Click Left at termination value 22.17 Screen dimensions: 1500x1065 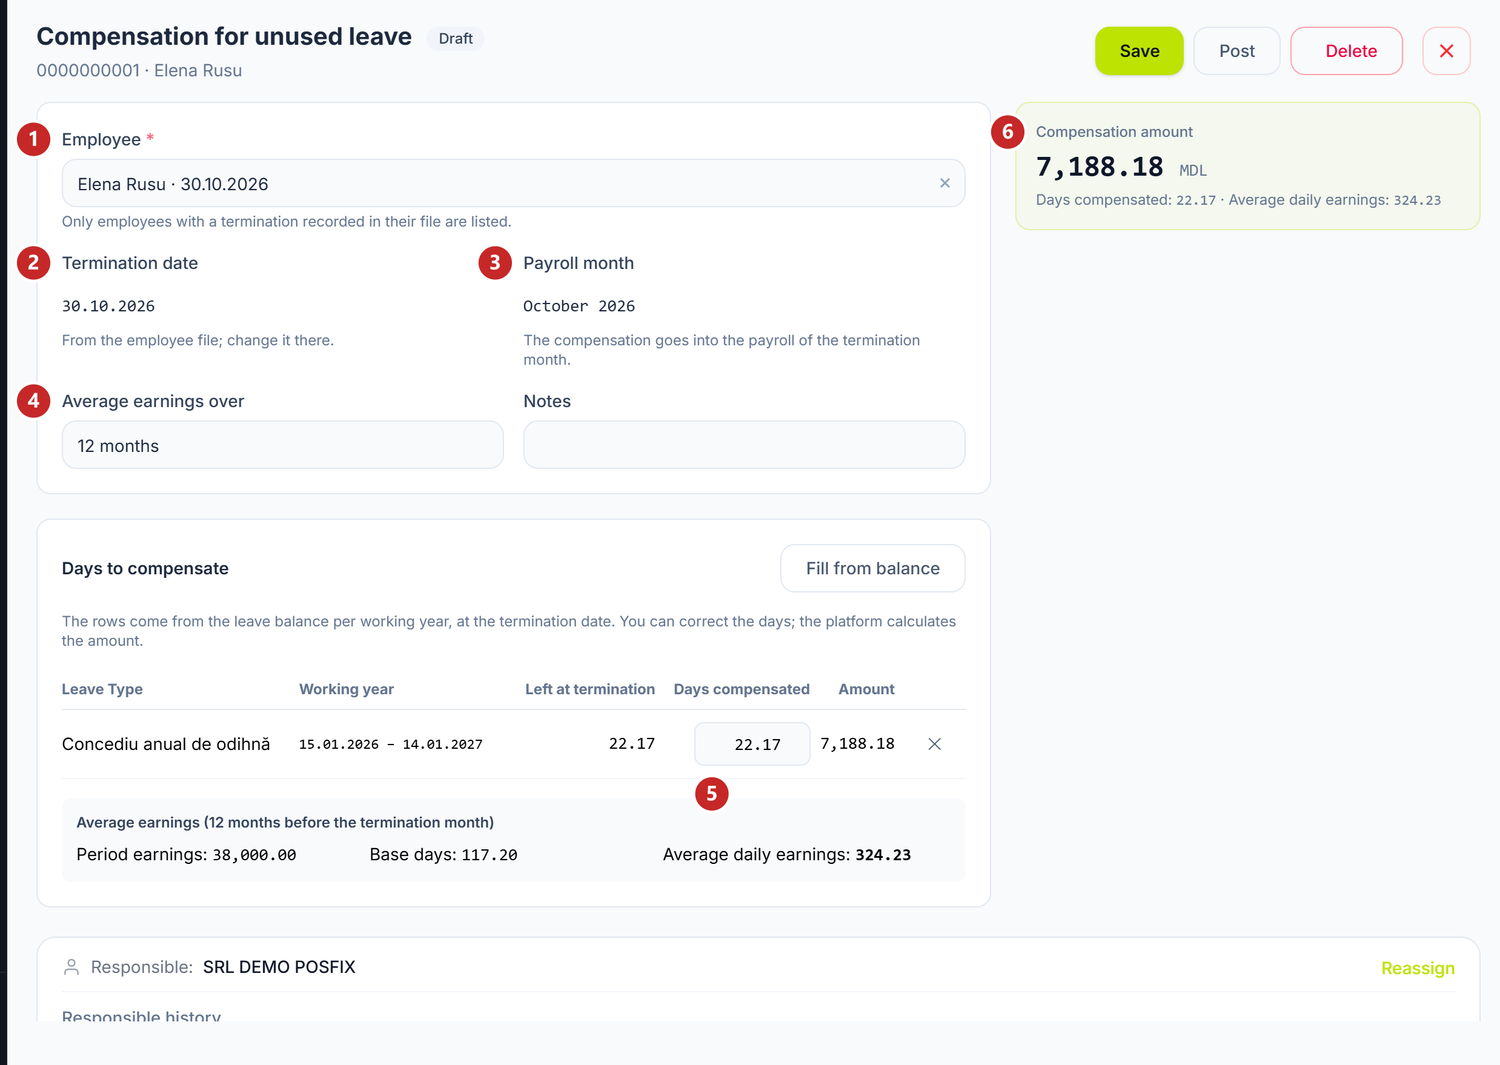click(632, 744)
